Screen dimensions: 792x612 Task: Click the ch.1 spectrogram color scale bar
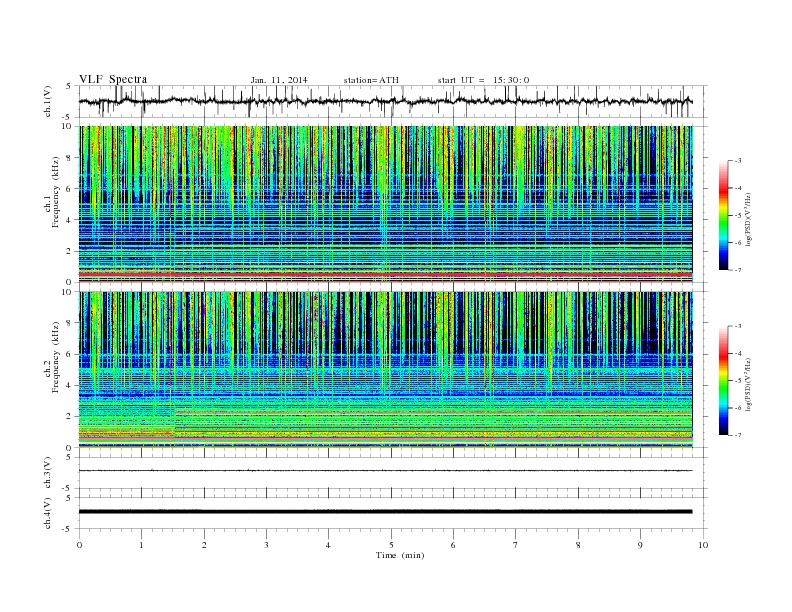click(x=724, y=215)
